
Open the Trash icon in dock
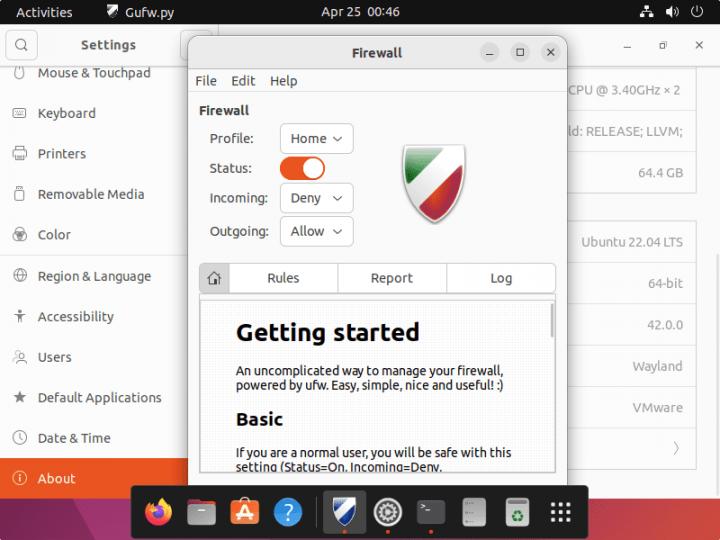click(517, 512)
